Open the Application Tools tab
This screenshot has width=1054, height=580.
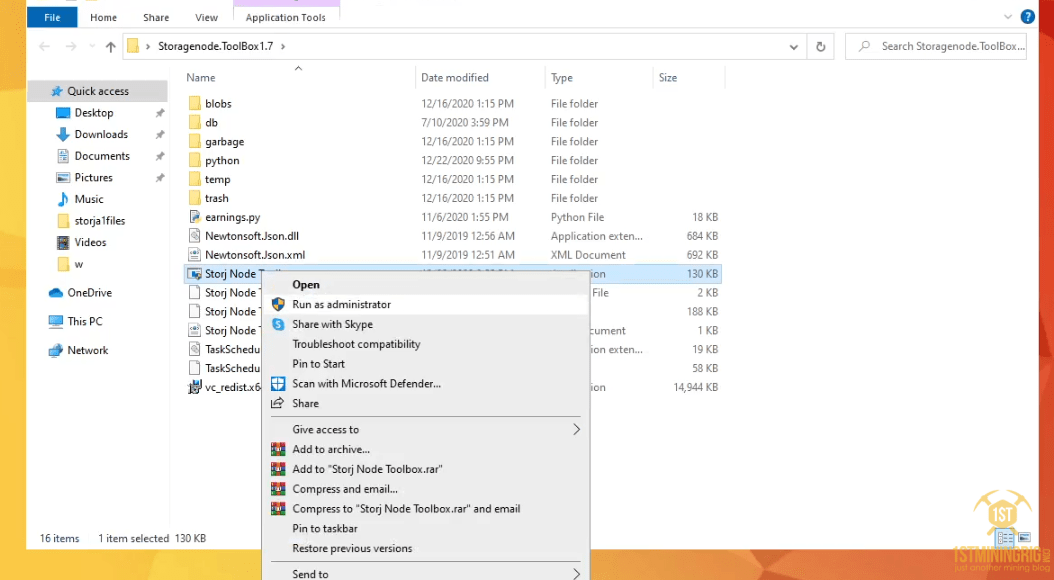coord(286,17)
